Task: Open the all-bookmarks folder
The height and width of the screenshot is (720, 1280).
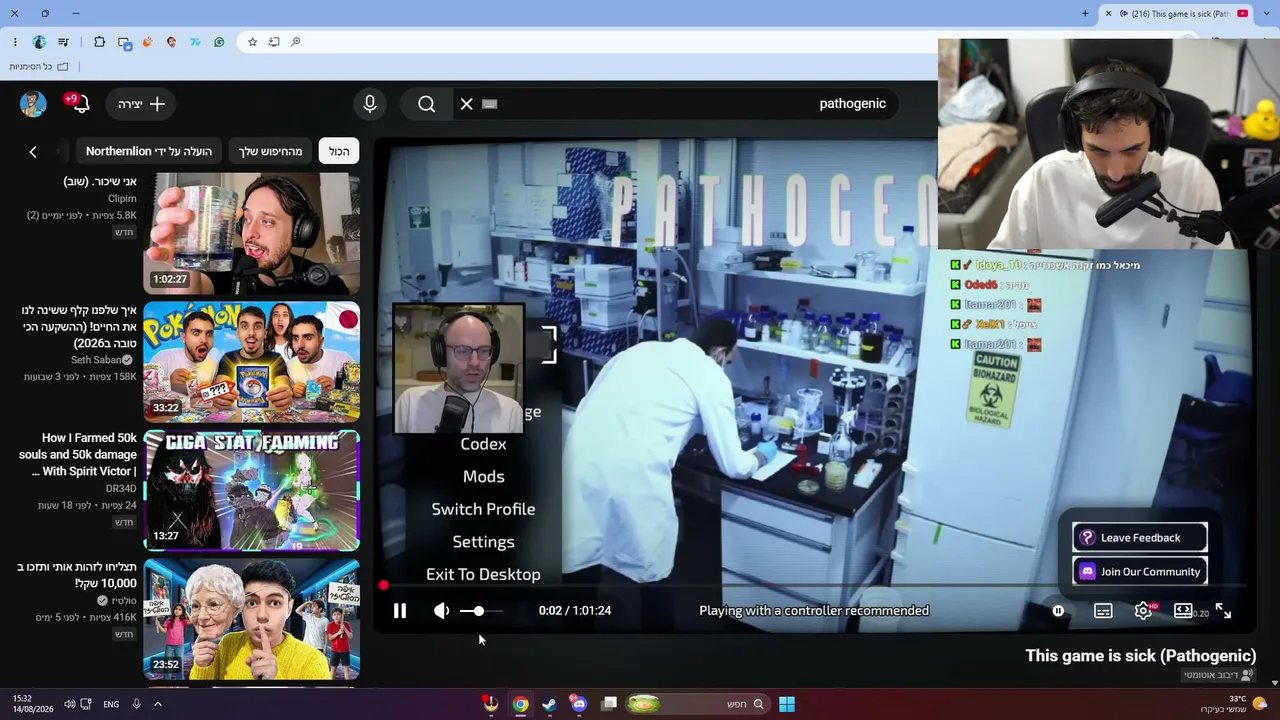Action: tap(39, 67)
